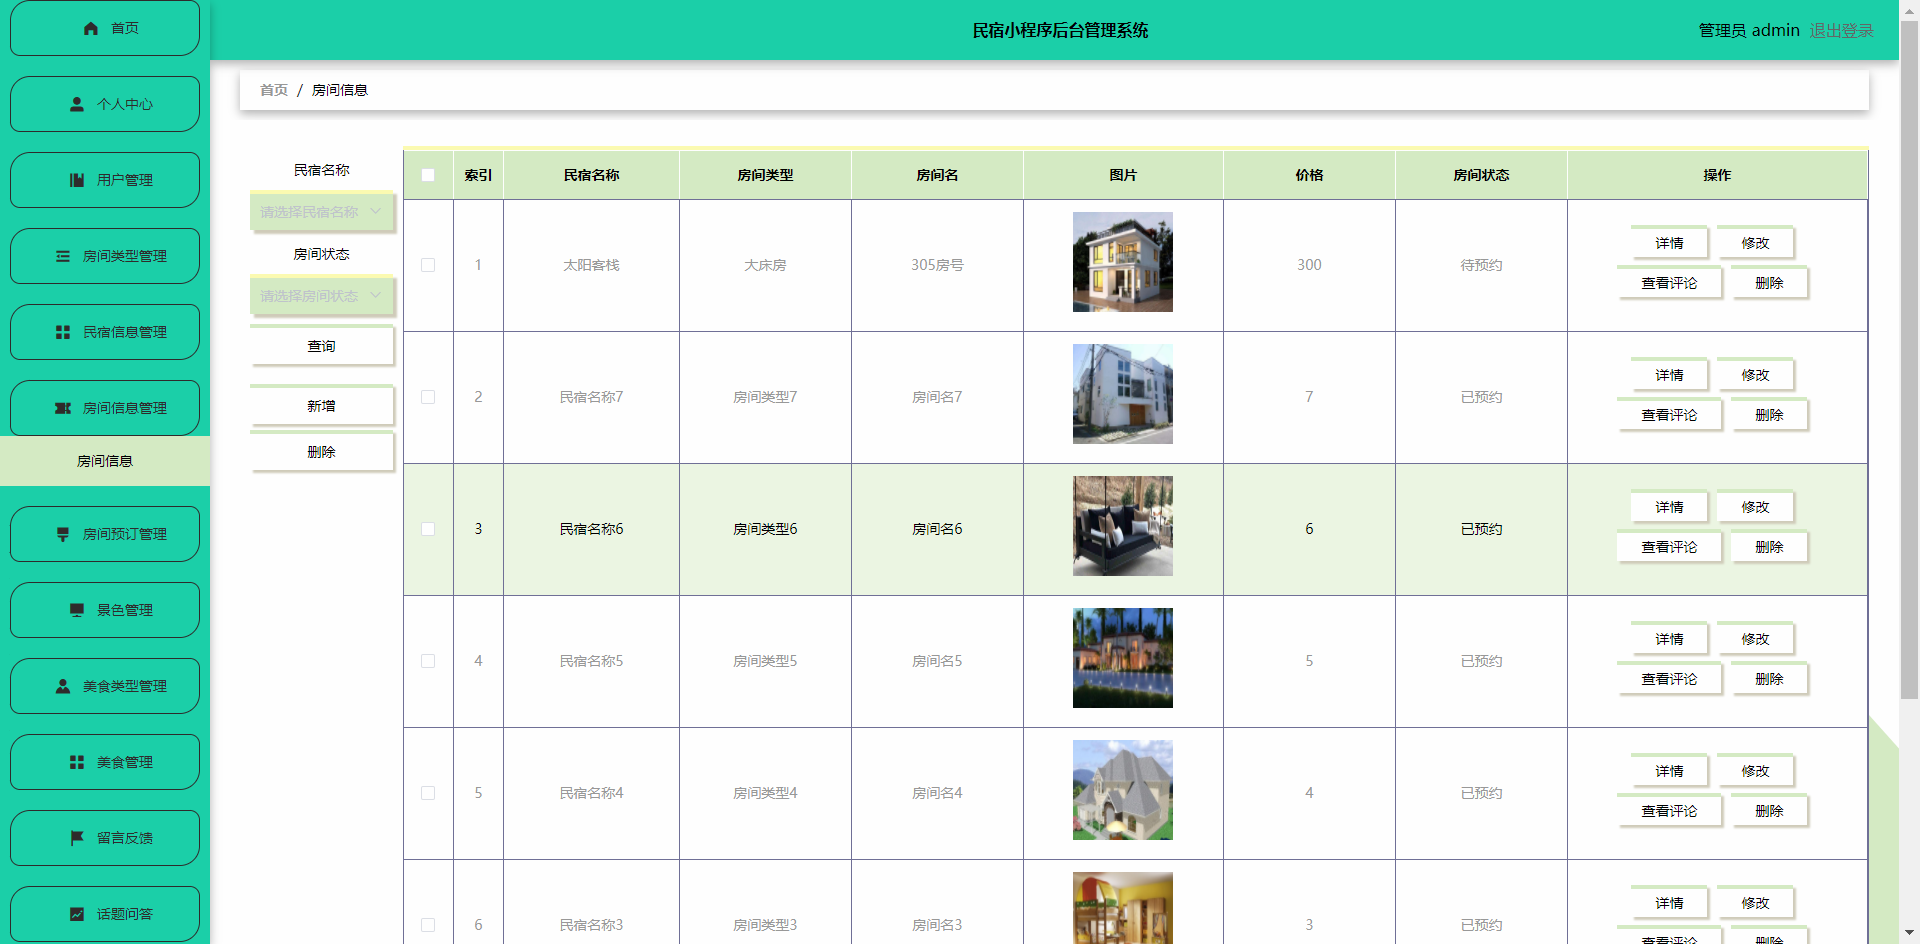Open the 房间名4 room photo
This screenshot has width=1920, height=944.
[x=1123, y=790]
